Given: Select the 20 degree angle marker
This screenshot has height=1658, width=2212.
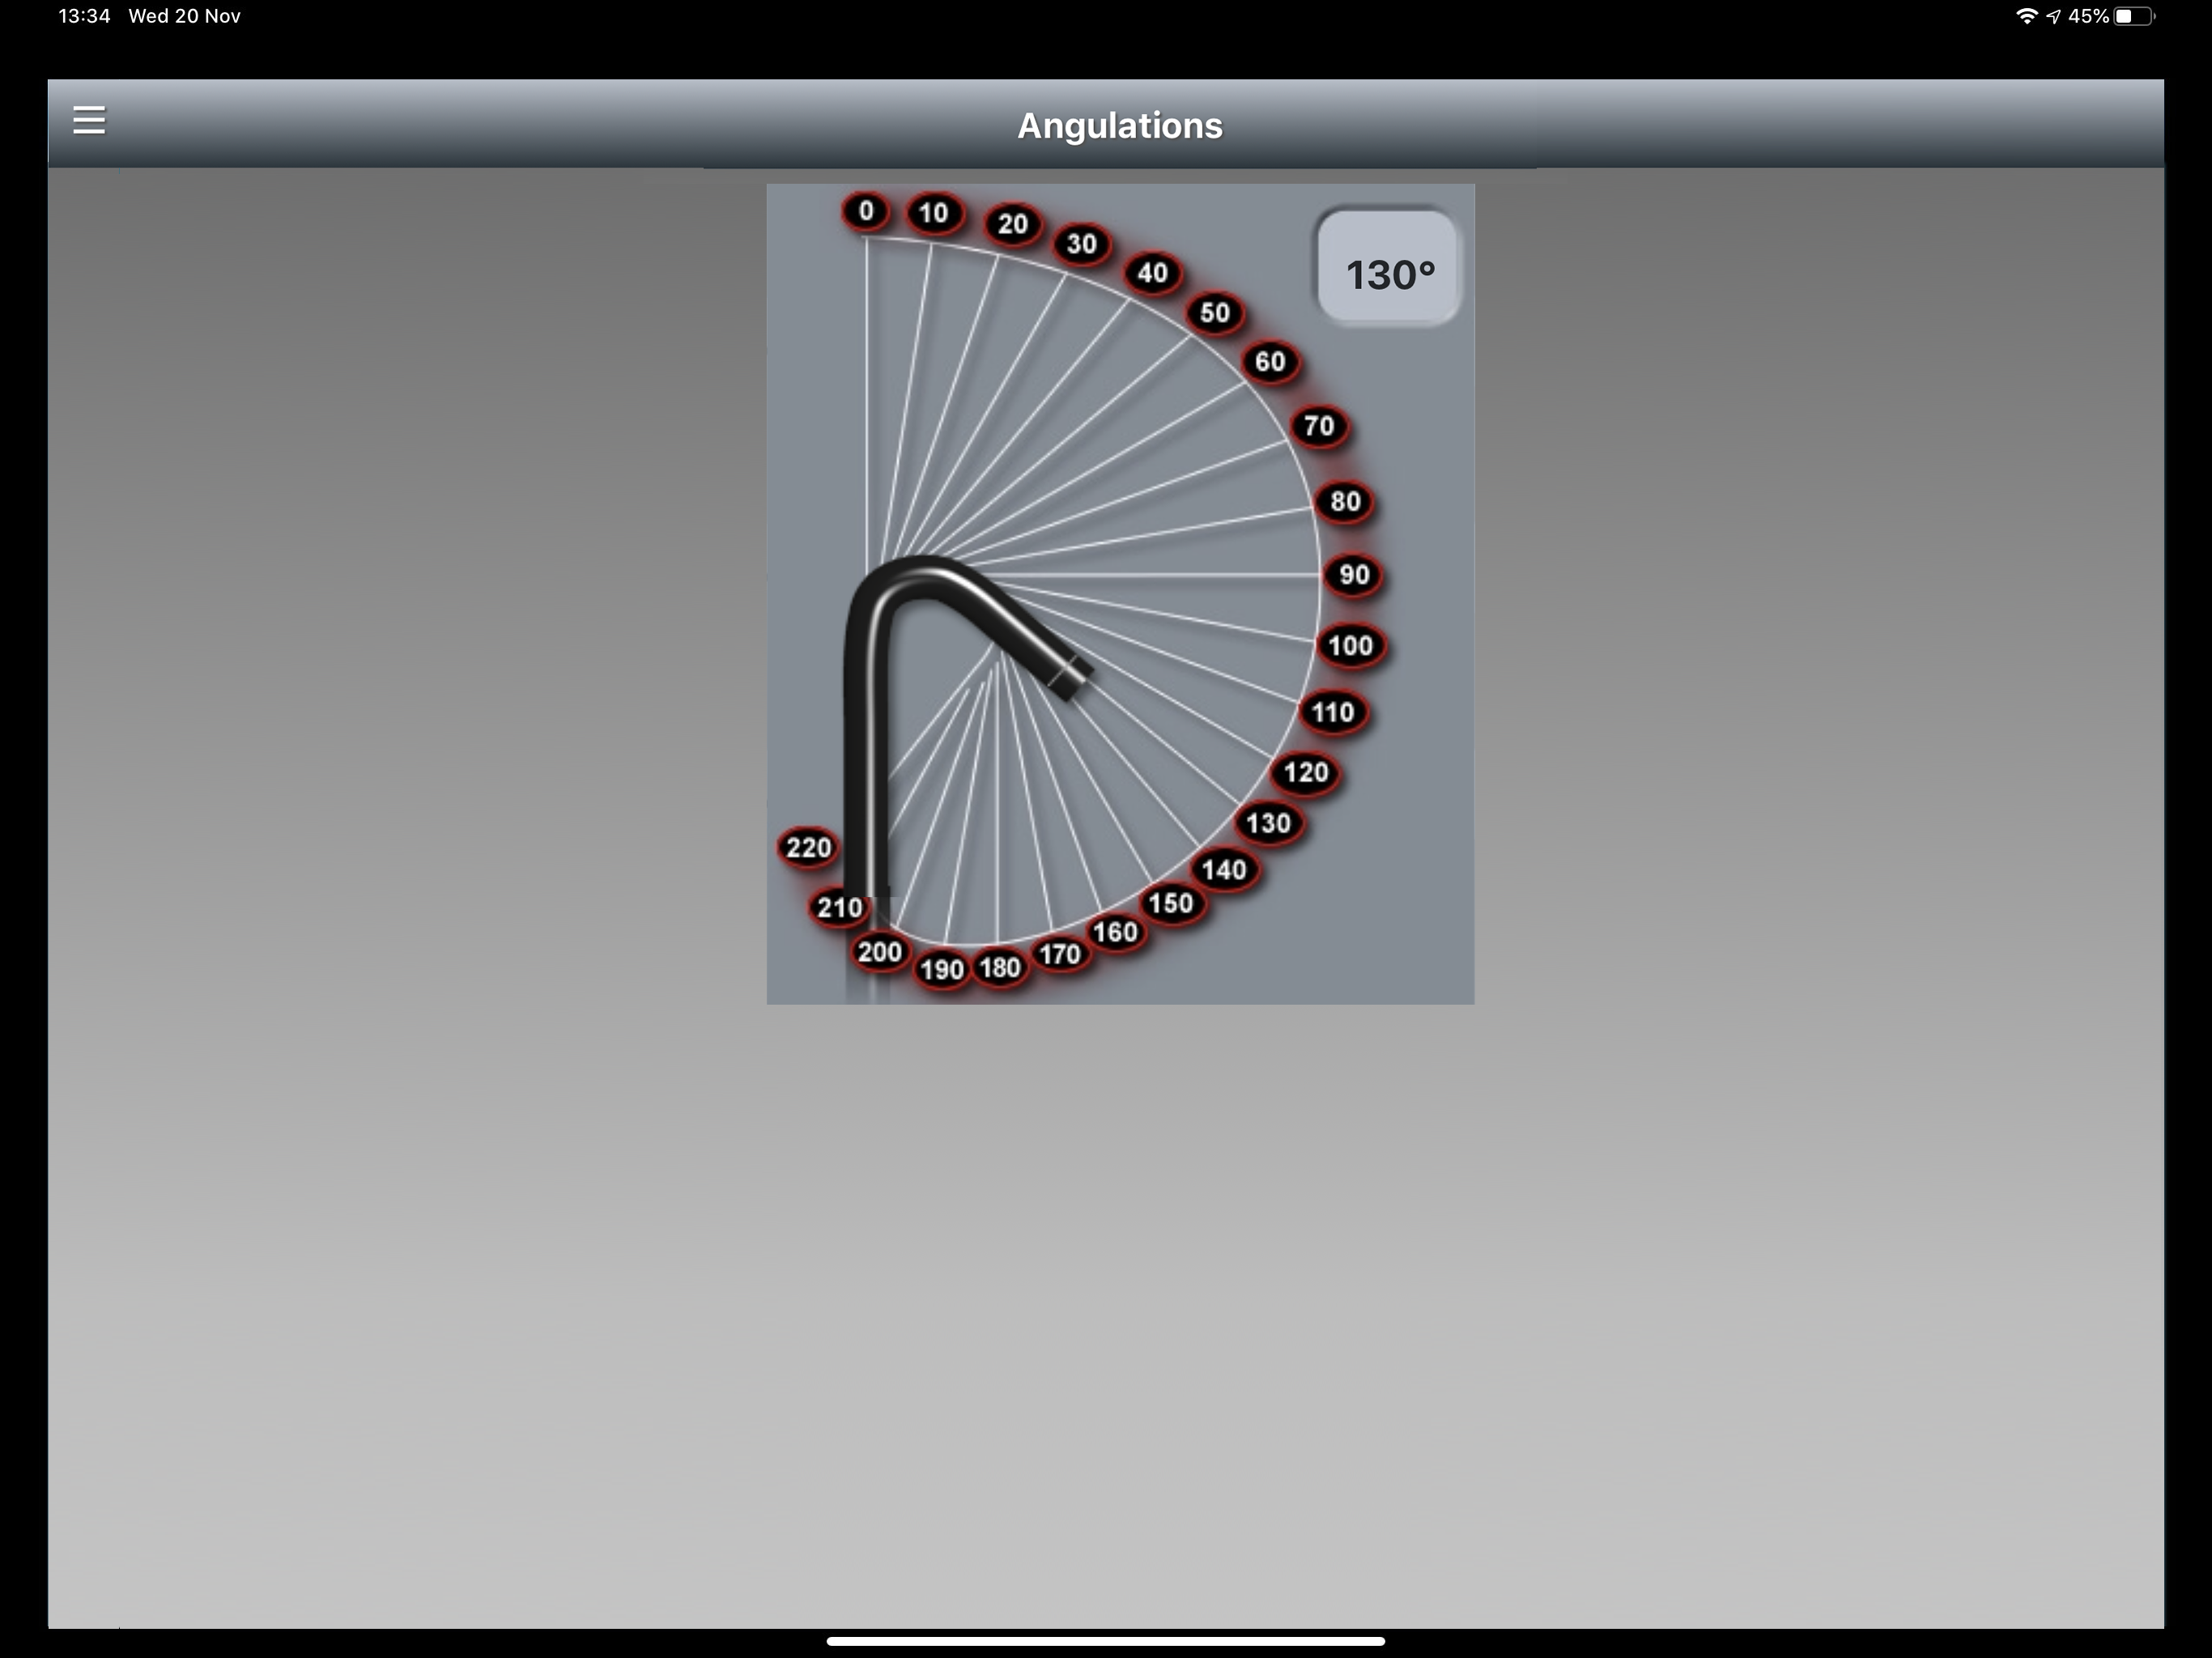Looking at the screenshot, I should [x=1013, y=224].
